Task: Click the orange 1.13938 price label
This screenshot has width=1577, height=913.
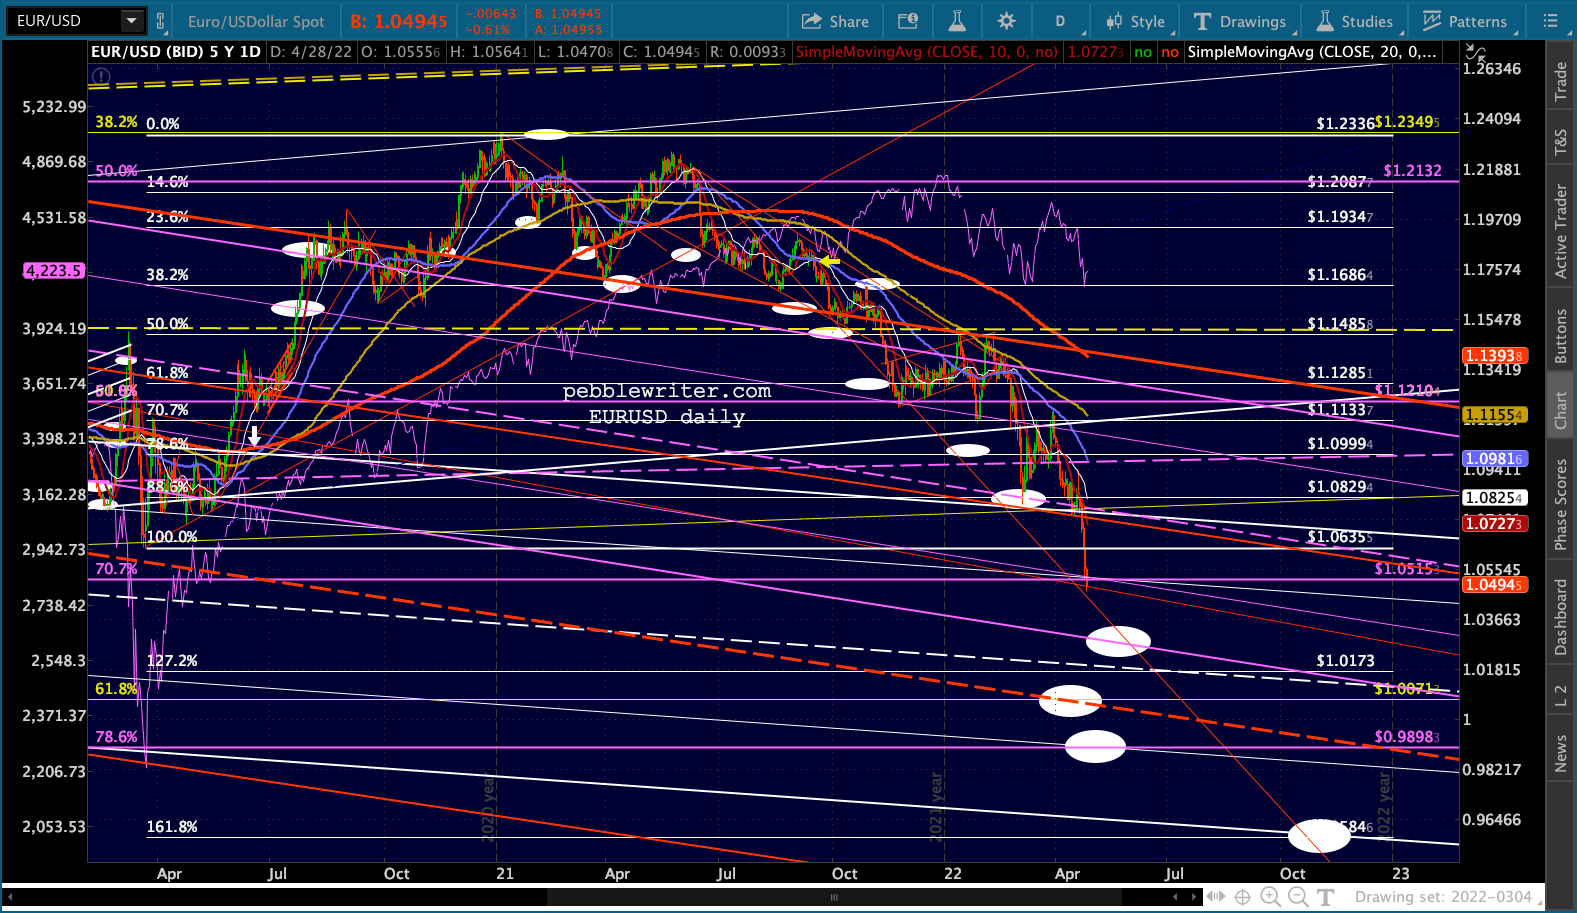Action: [1494, 356]
